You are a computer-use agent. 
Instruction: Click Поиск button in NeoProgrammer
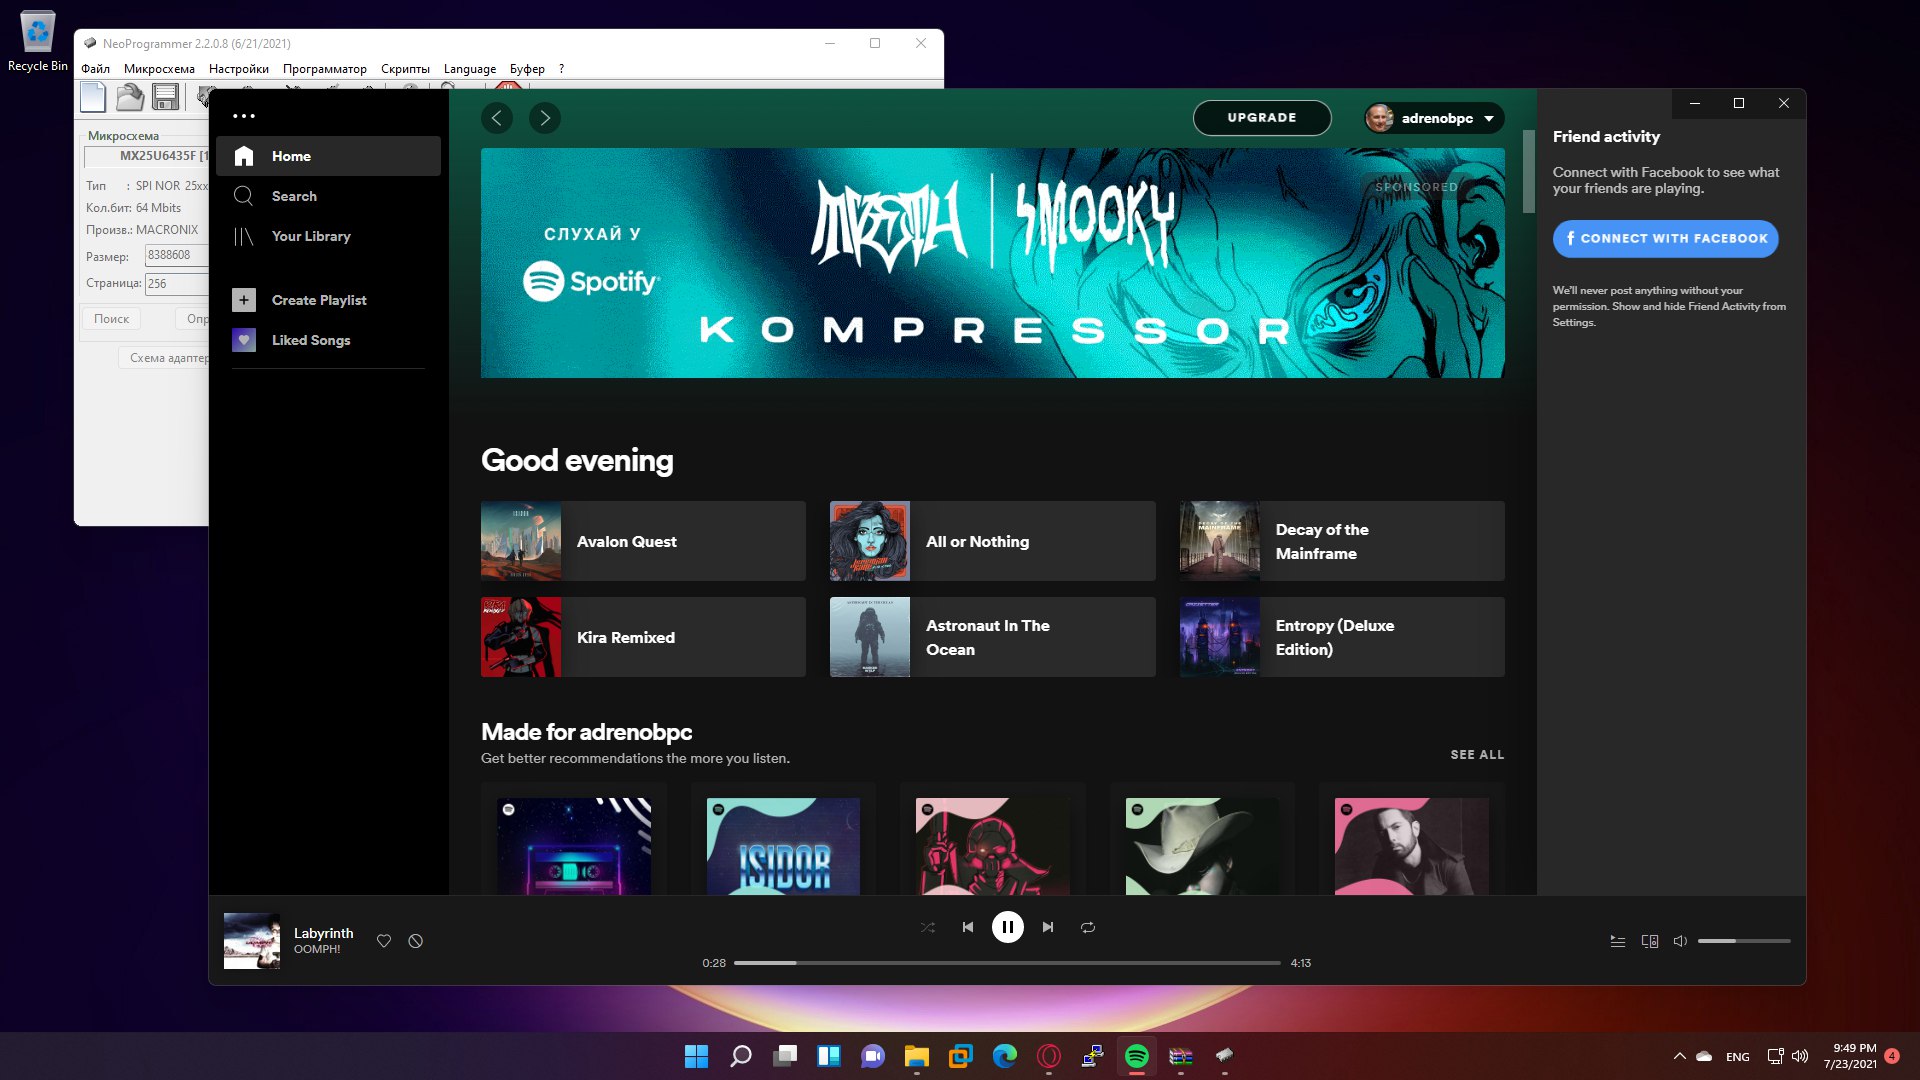click(112, 319)
